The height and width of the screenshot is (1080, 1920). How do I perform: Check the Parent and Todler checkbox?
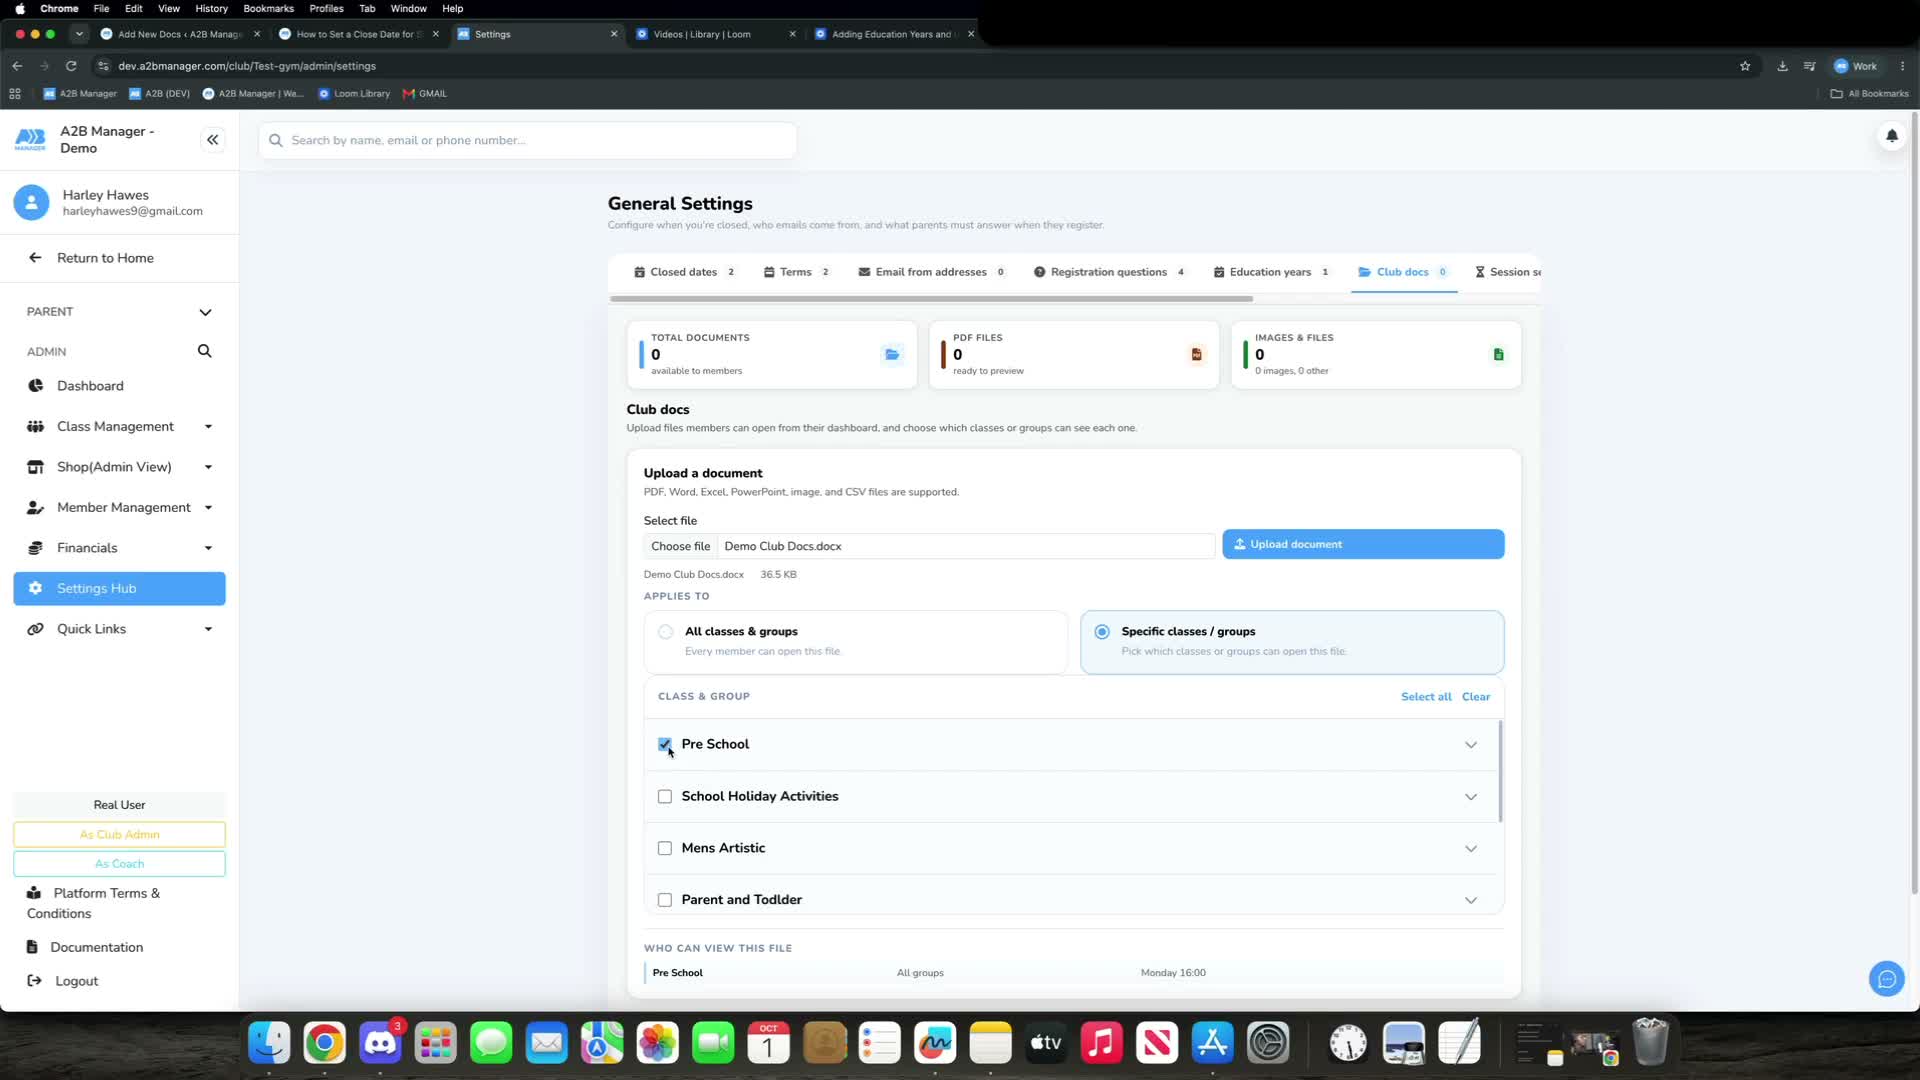(x=664, y=900)
